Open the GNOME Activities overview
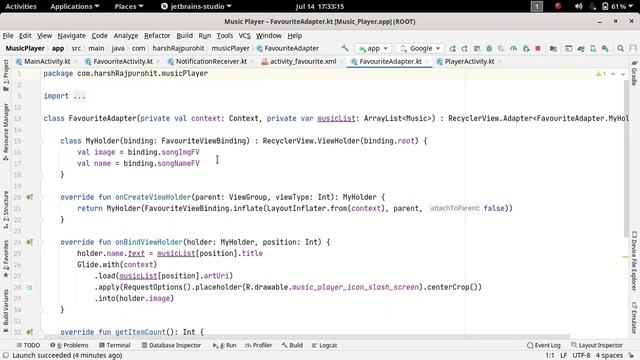Screen dimensions: 640x360 pos(21,6)
